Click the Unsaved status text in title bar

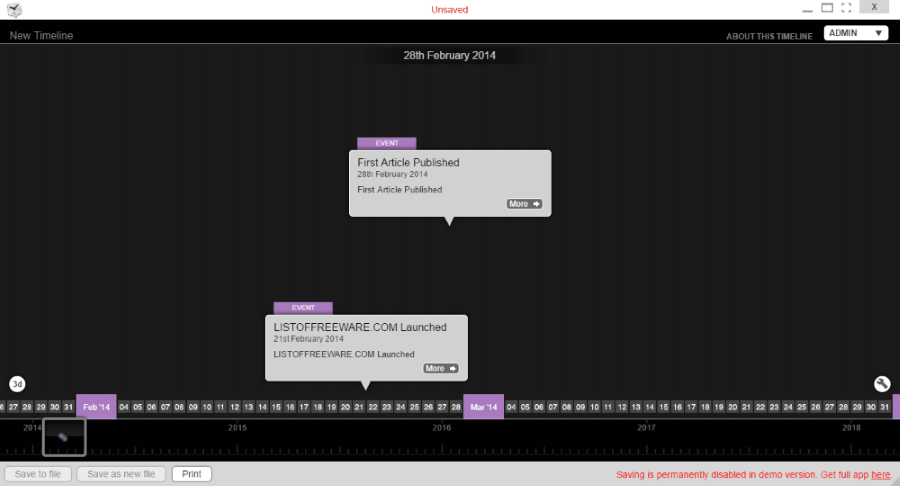tap(449, 10)
